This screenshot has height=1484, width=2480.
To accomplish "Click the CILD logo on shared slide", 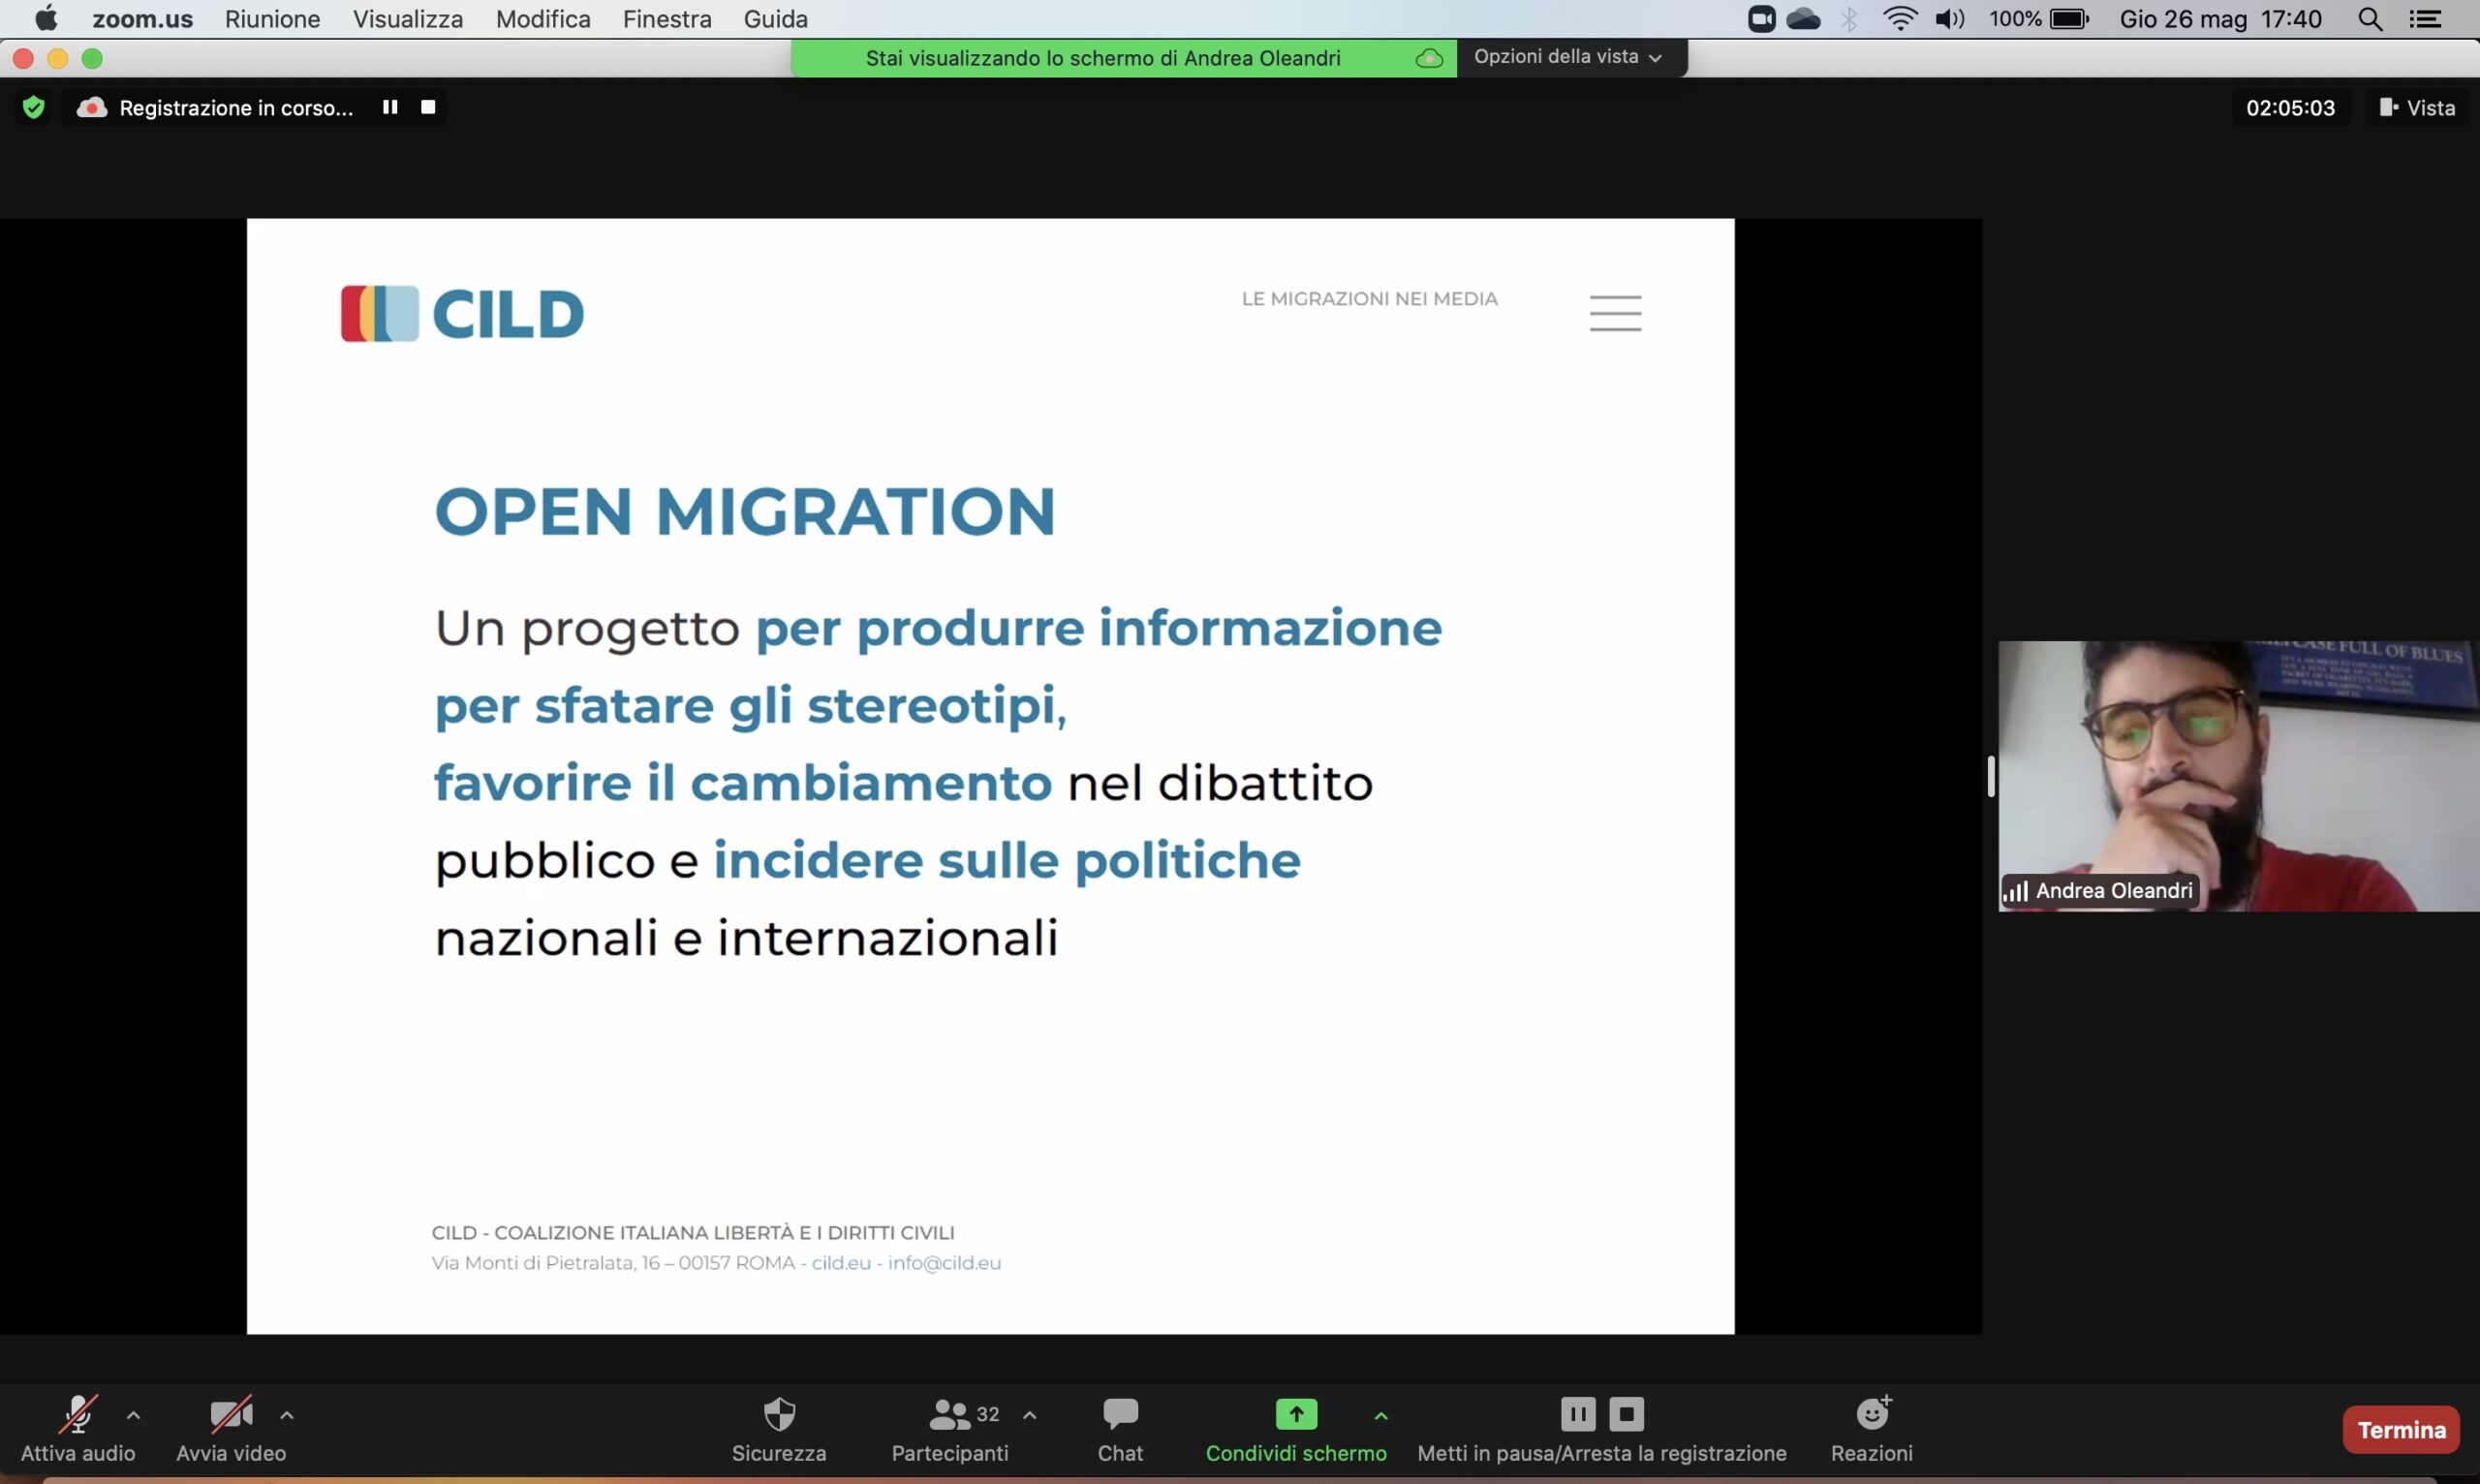I will tap(462, 313).
